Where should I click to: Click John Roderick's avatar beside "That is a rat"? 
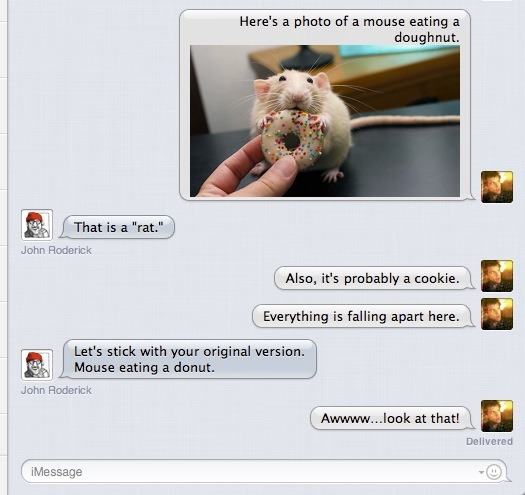[37, 225]
